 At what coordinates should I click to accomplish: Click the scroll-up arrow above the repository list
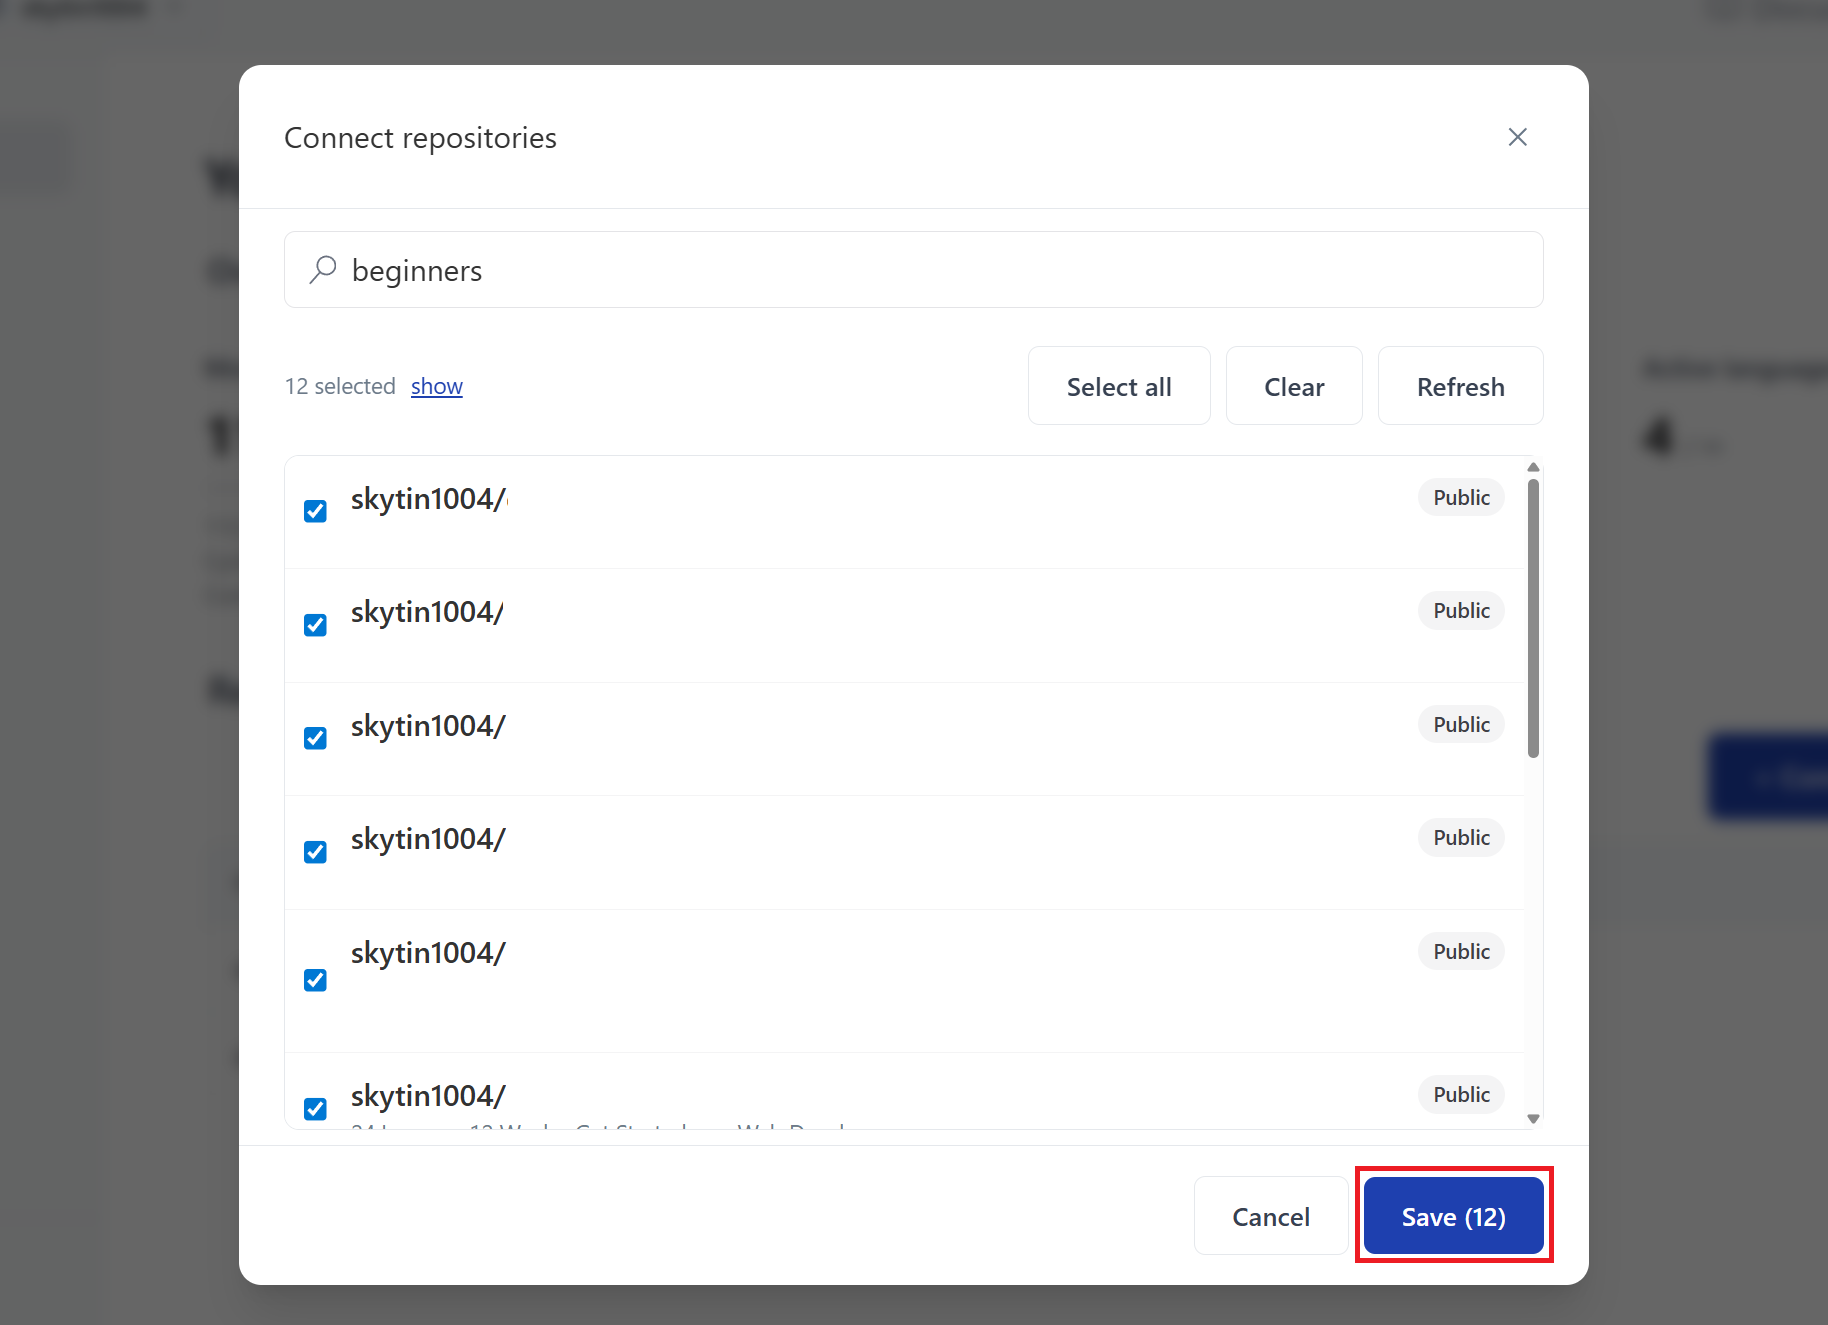point(1532,466)
